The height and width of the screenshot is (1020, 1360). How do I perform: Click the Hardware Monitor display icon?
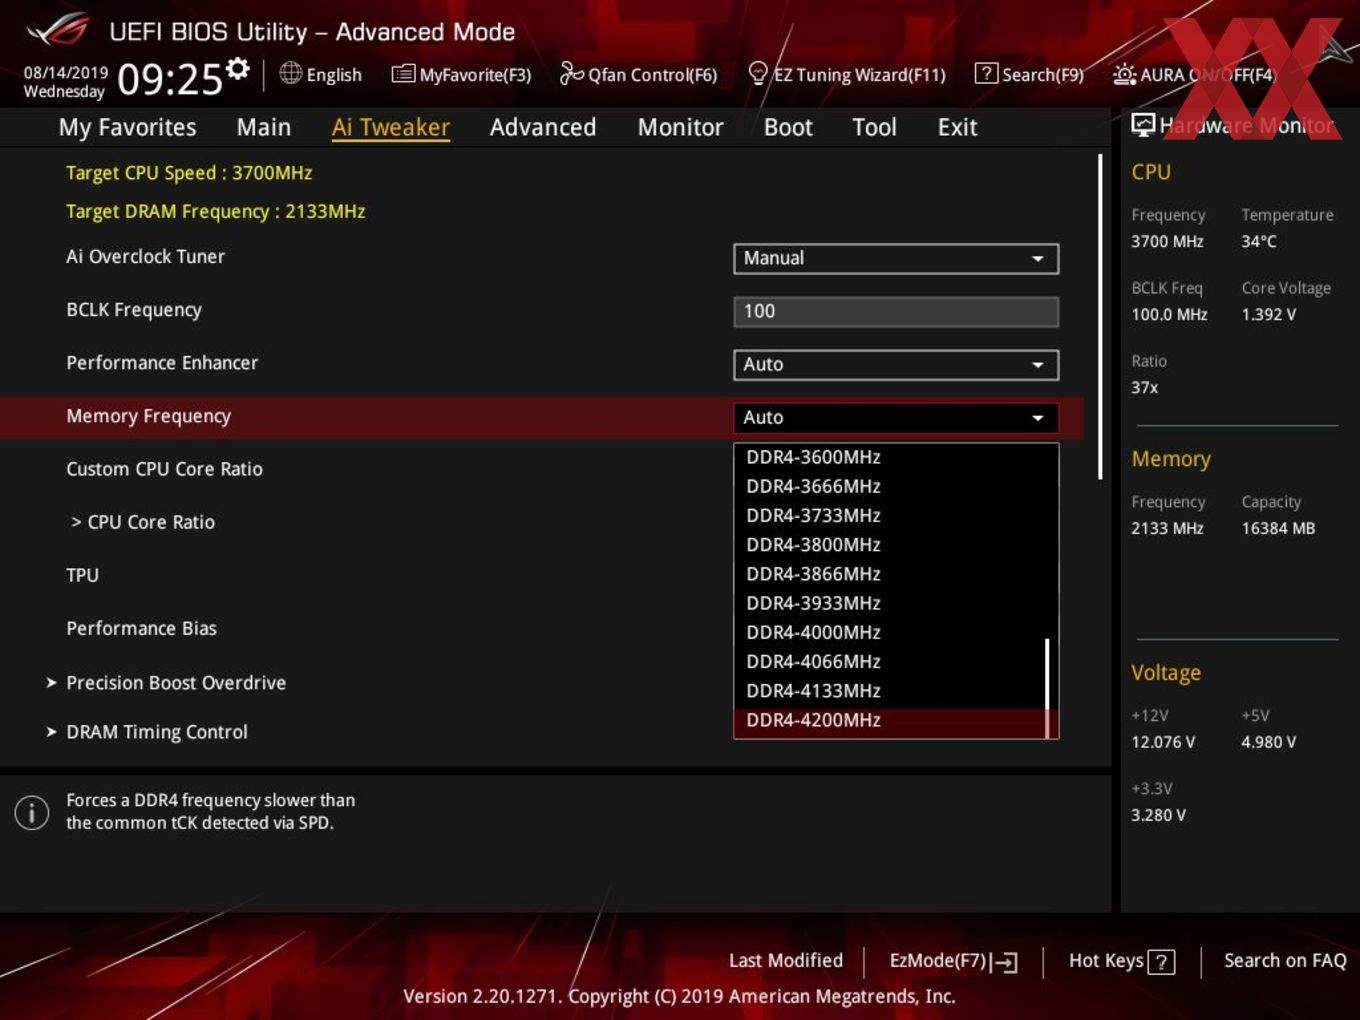pyautogui.click(x=1143, y=124)
